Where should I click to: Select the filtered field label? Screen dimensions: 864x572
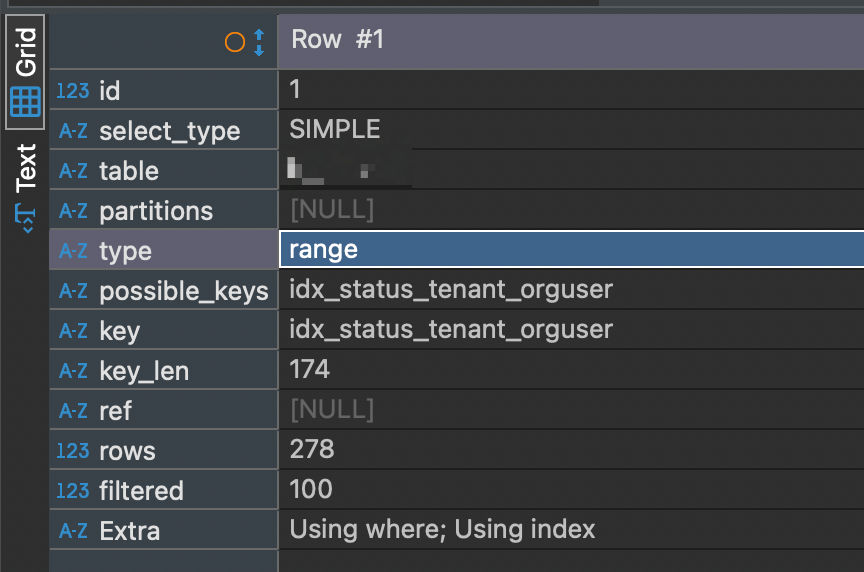(141, 490)
